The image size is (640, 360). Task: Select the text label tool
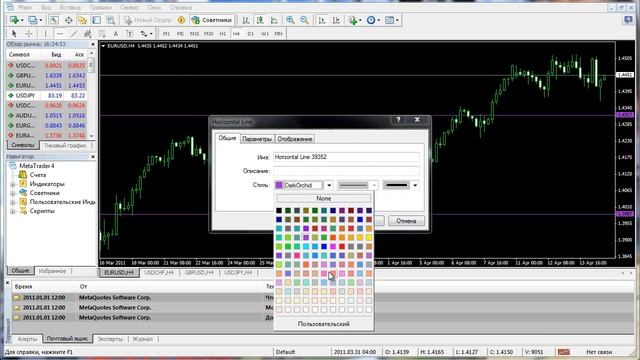point(130,33)
